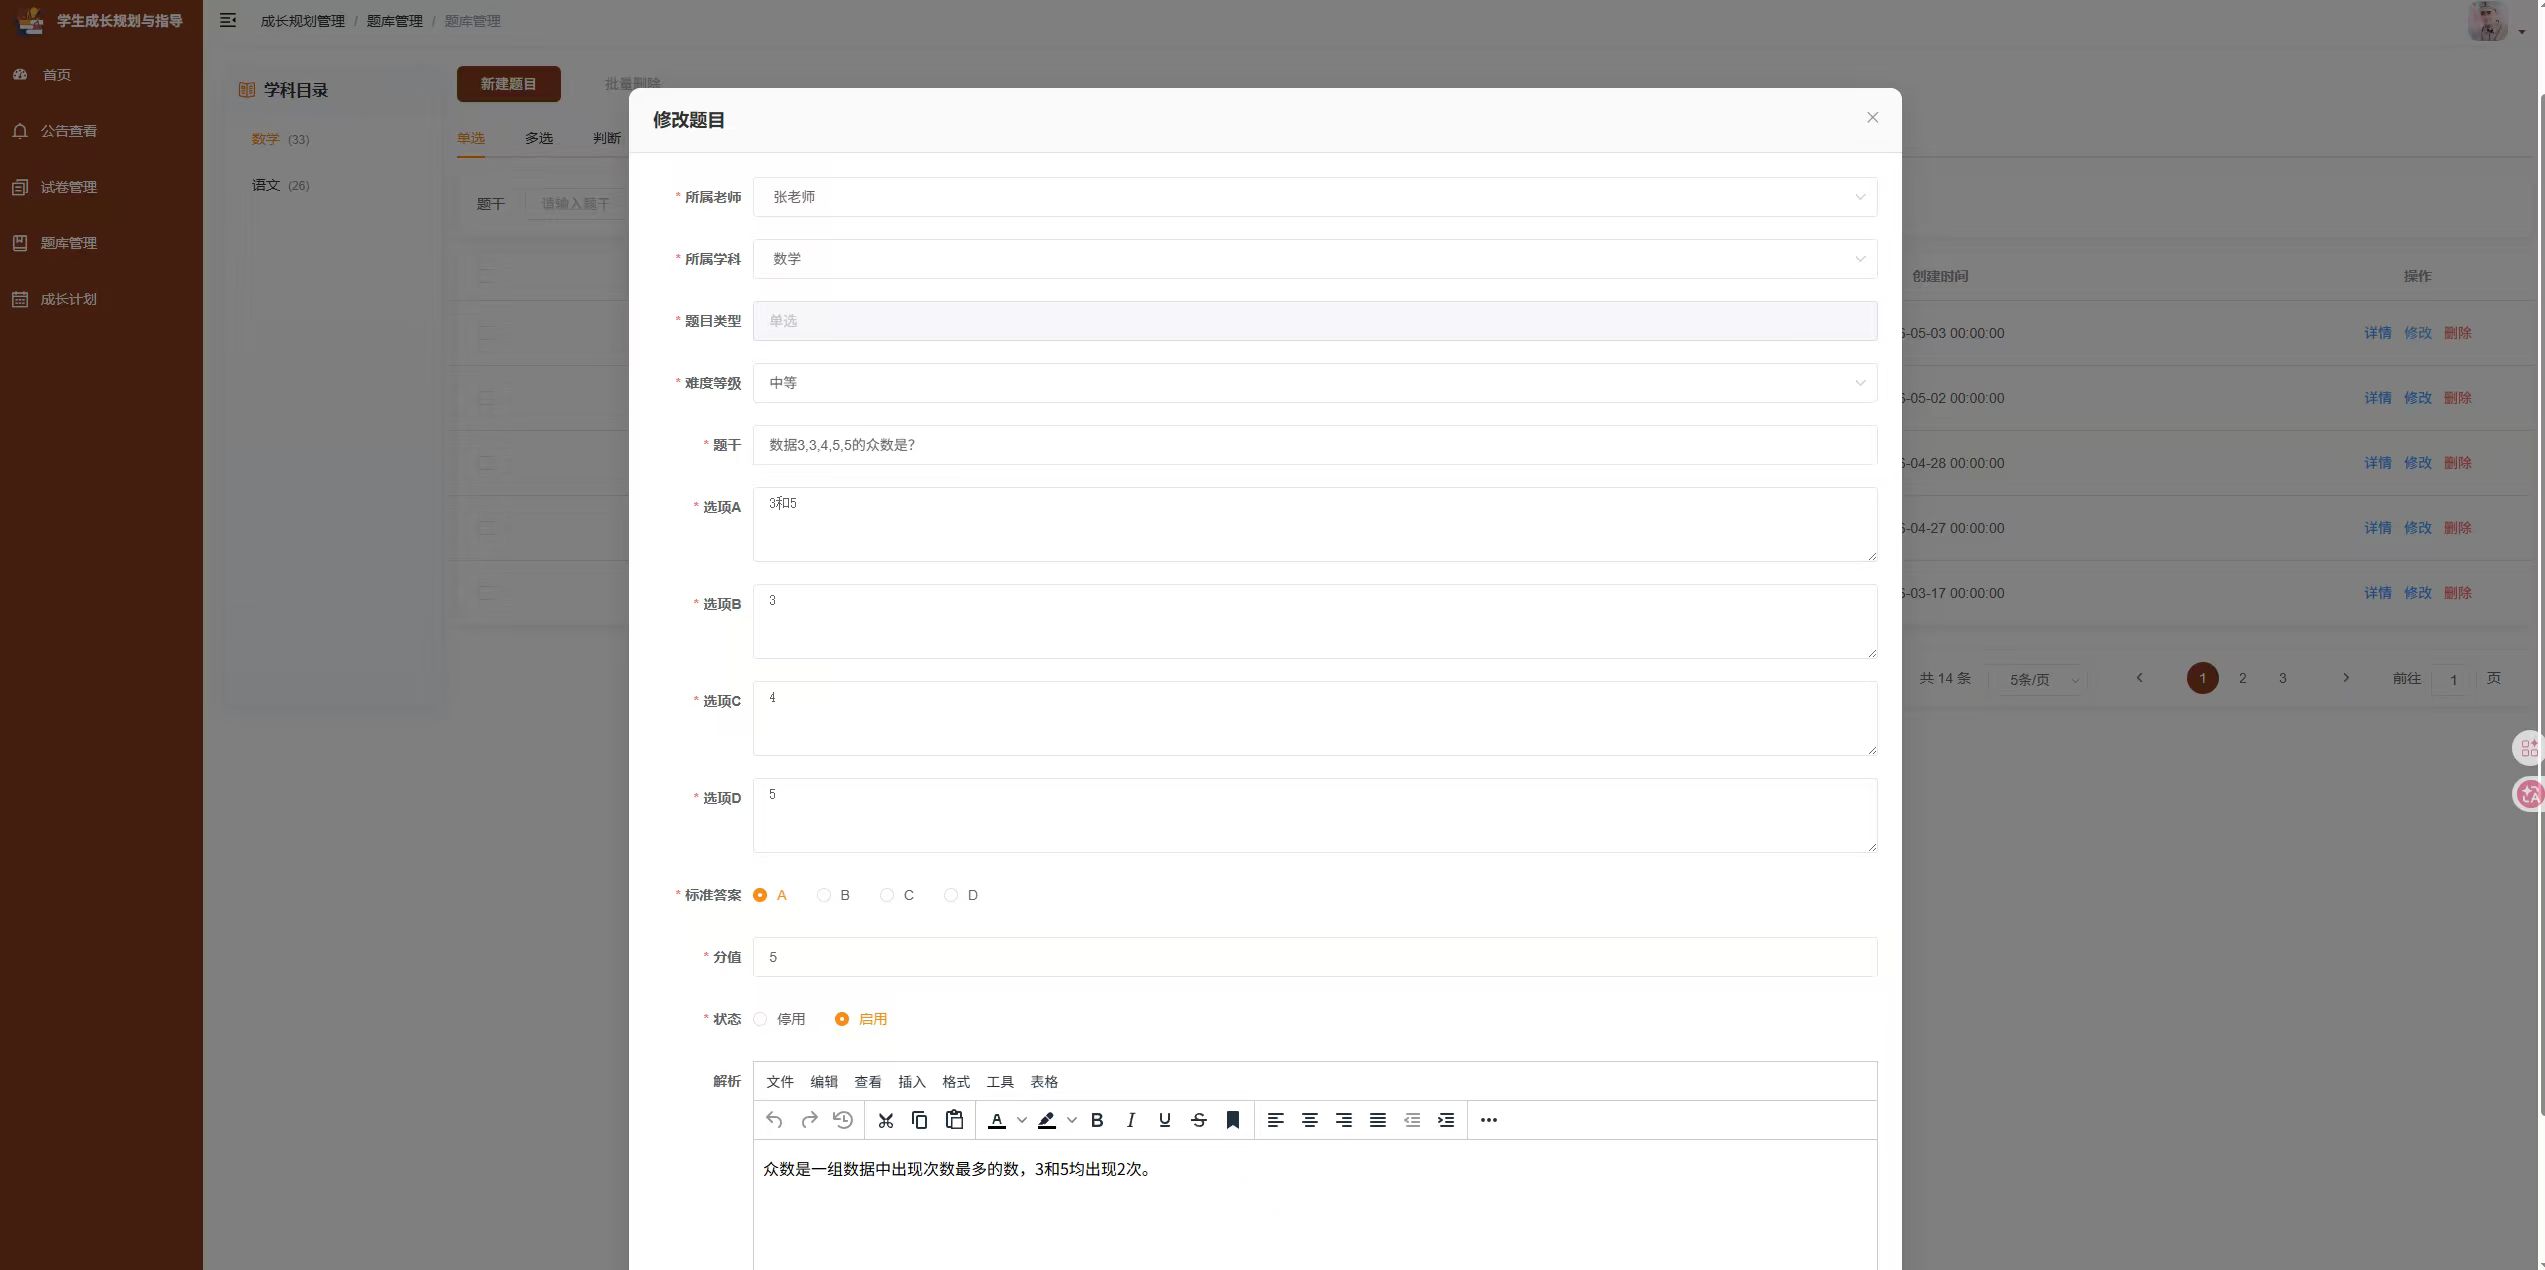2545x1270 pixels.
Task: Justify text alignment
Action: tap(1378, 1120)
